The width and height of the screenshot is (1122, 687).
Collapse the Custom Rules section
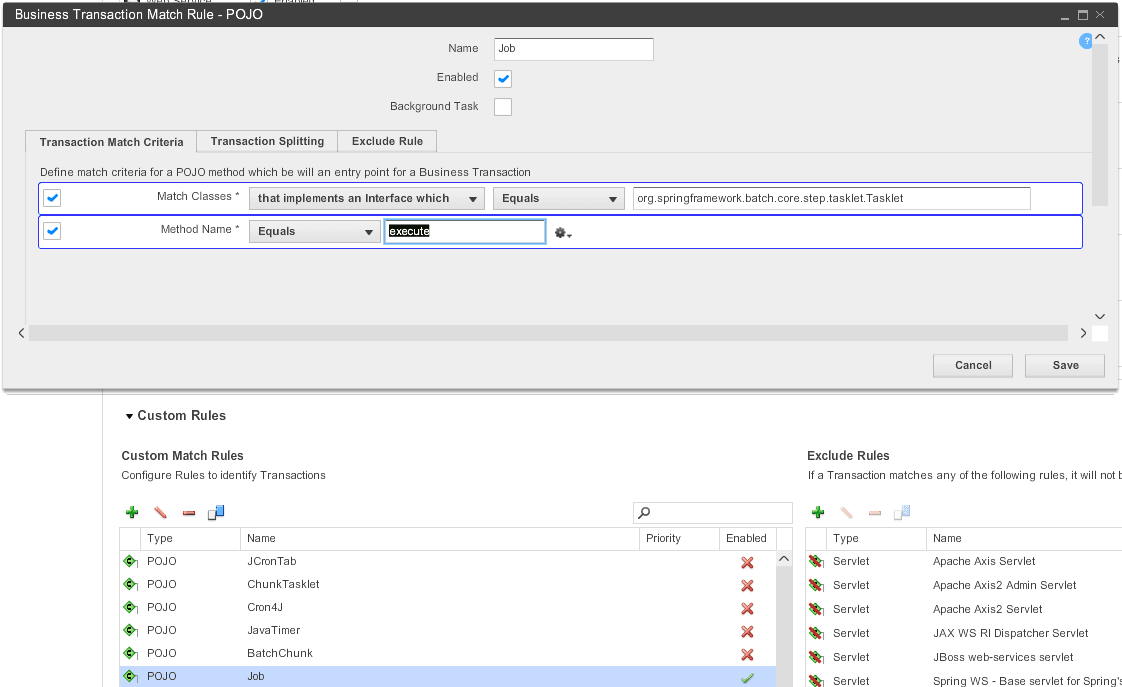click(x=129, y=416)
